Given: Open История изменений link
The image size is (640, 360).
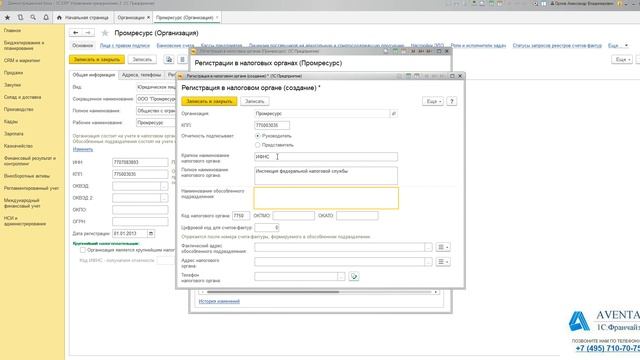Looking at the screenshot, I should (x=219, y=301).
